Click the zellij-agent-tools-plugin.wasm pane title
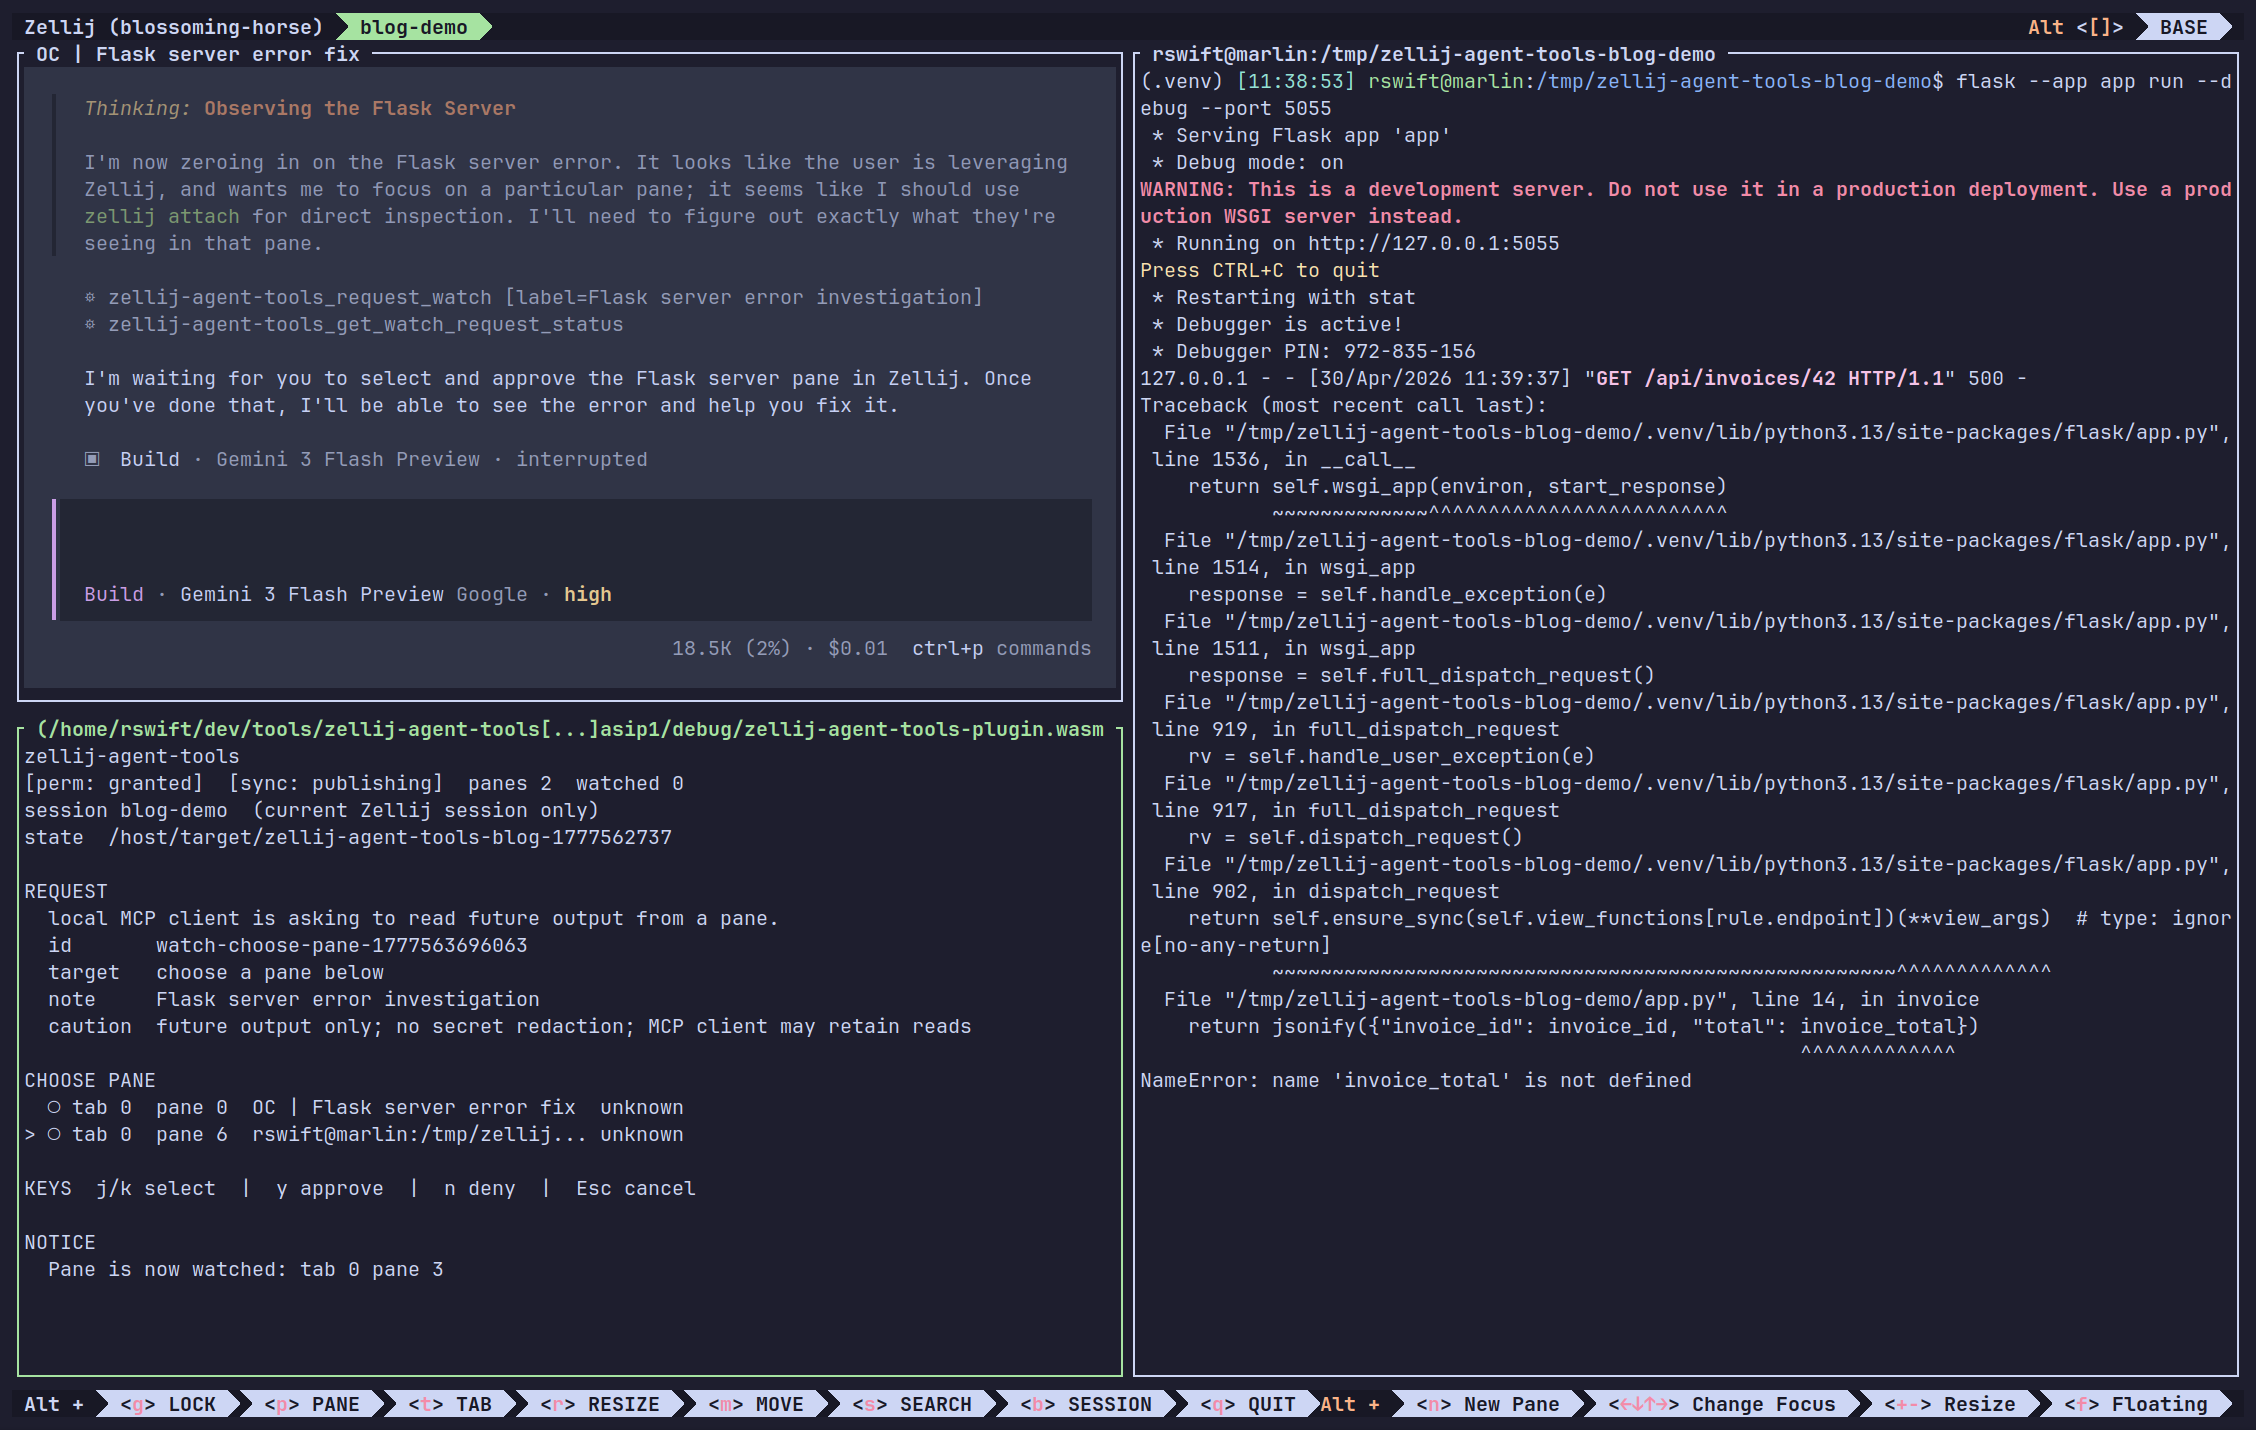2256x1430 pixels. tap(570, 729)
